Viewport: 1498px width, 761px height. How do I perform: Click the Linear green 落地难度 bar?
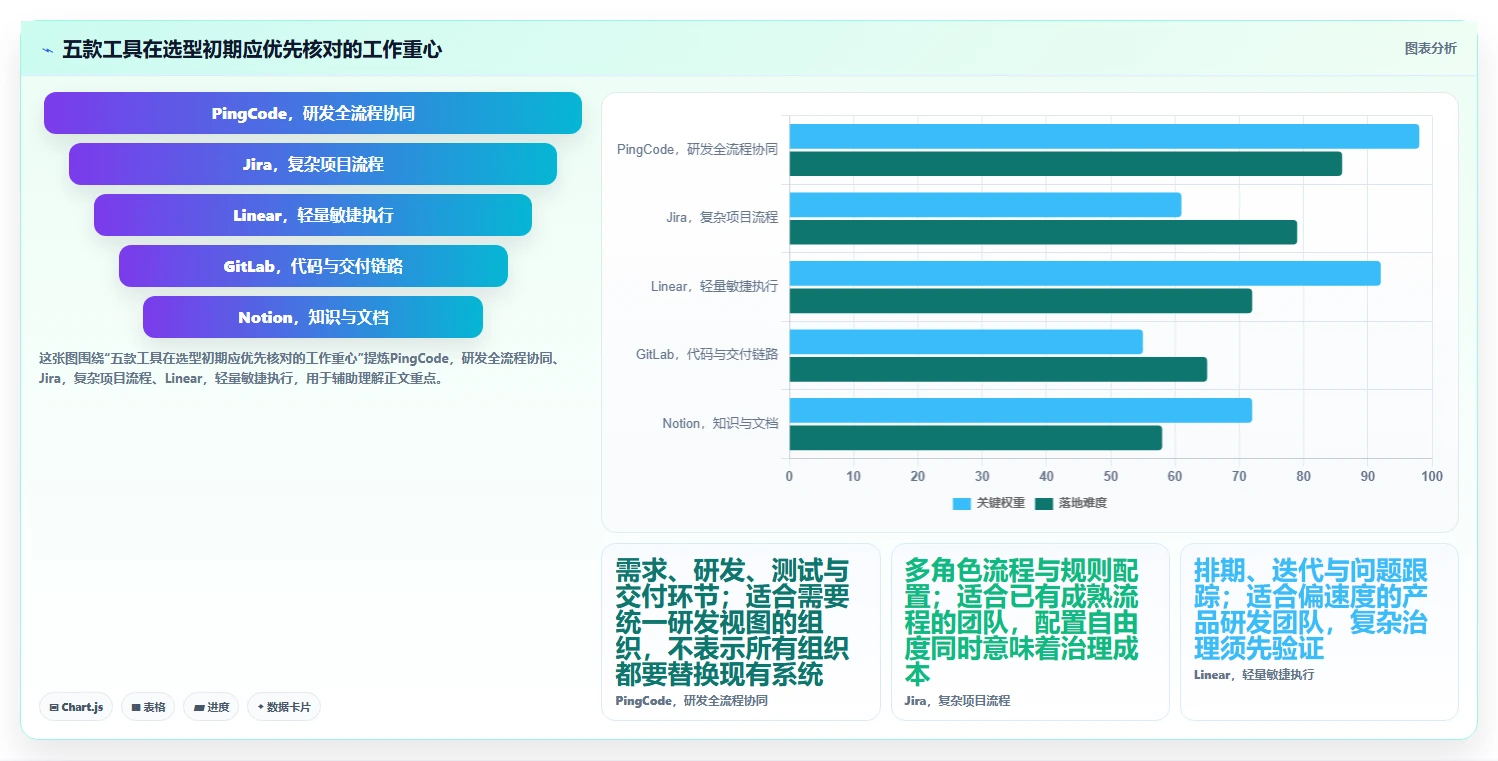pos(1021,300)
